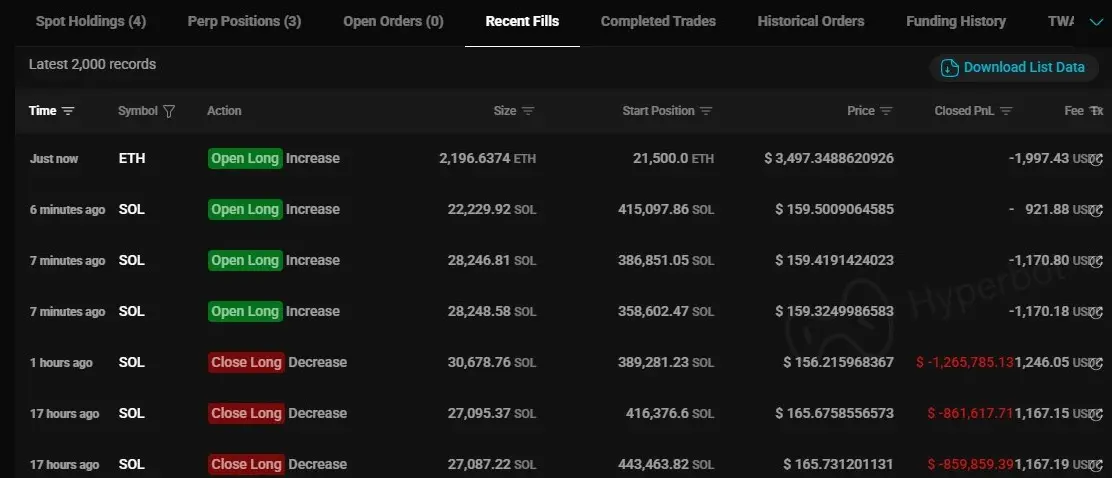Select the size 28,246.81 SOL

coord(491,260)
